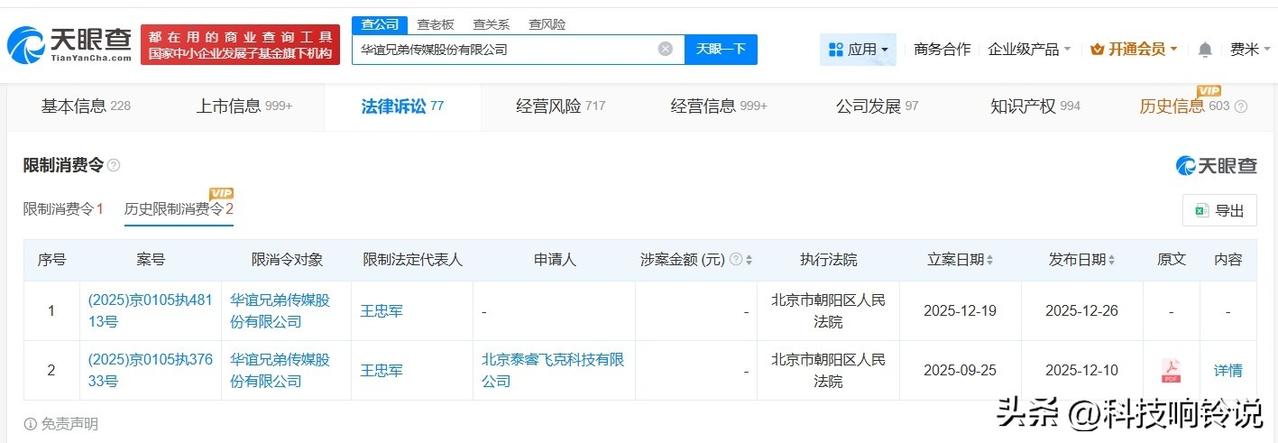The image size is (1278, 443).
Task: Open notifications via the bell icon
Action: click(1205, 49)
